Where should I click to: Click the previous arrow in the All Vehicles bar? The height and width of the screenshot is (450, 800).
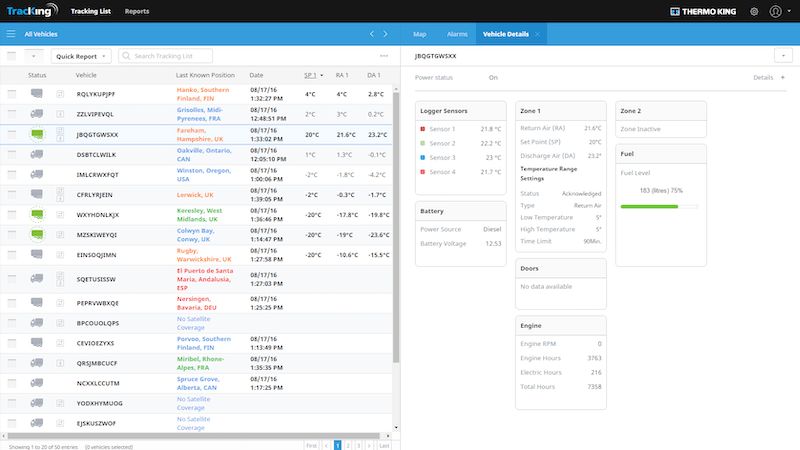pyautogui.click(x=372, y=34)
